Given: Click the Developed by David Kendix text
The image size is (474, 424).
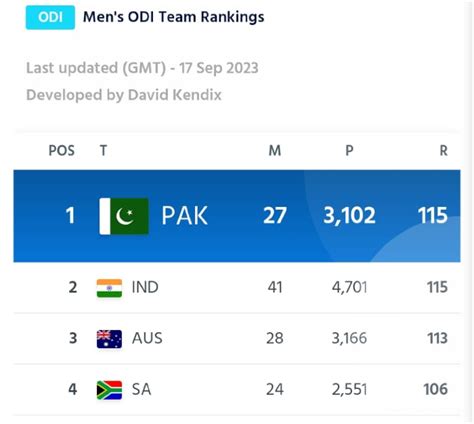Looking at the screenshot, I should [x=124, y=95].
